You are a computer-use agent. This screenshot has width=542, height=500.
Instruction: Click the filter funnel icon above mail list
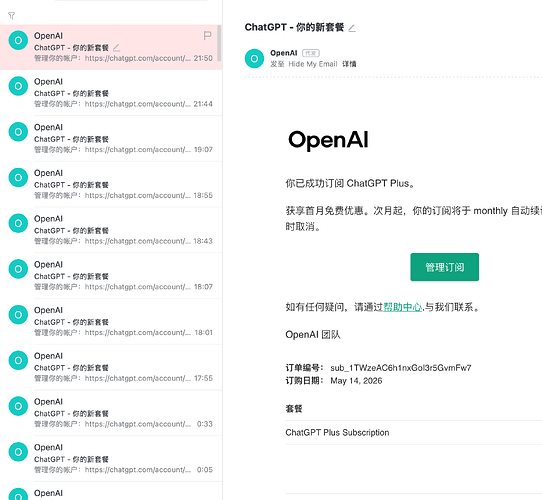[11, 16]
